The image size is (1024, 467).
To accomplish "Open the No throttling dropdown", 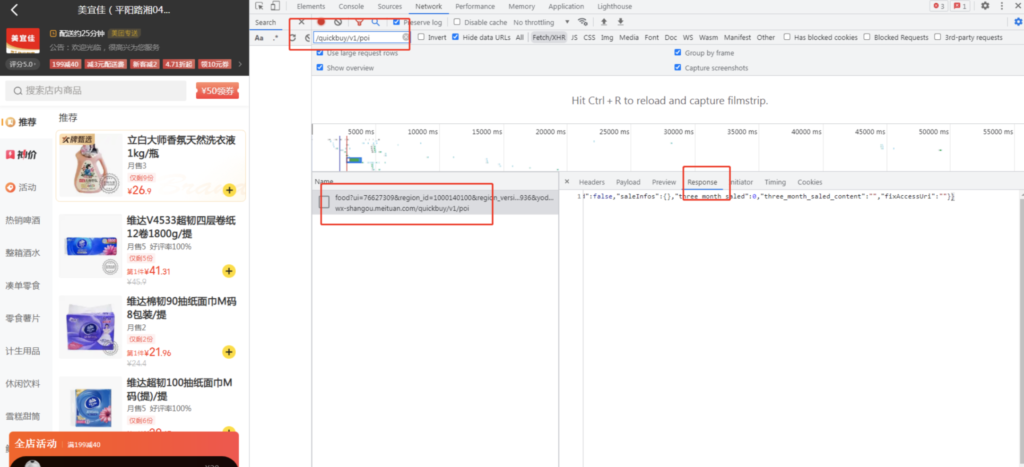I will coord(539,22).
